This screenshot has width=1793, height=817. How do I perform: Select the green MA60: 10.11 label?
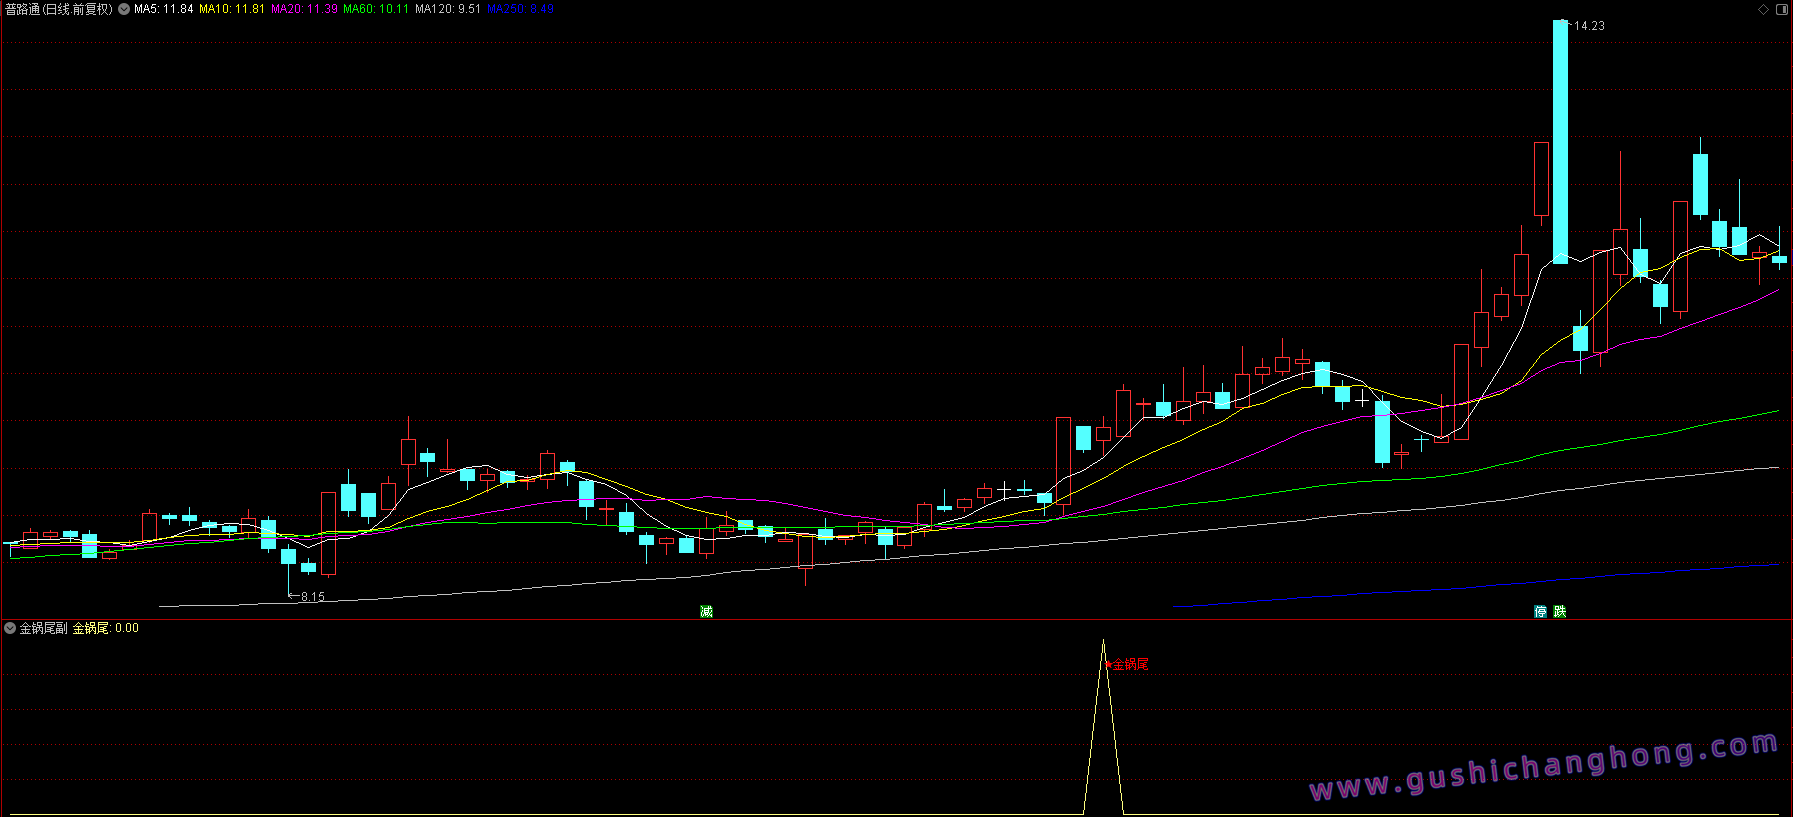(376, 9)
